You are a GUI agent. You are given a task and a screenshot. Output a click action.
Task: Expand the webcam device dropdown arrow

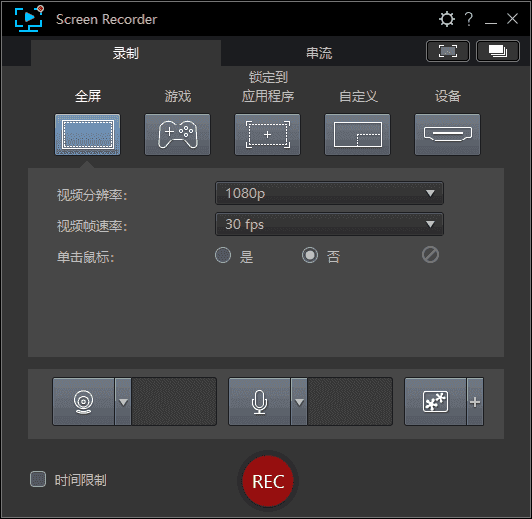(123, 402)
